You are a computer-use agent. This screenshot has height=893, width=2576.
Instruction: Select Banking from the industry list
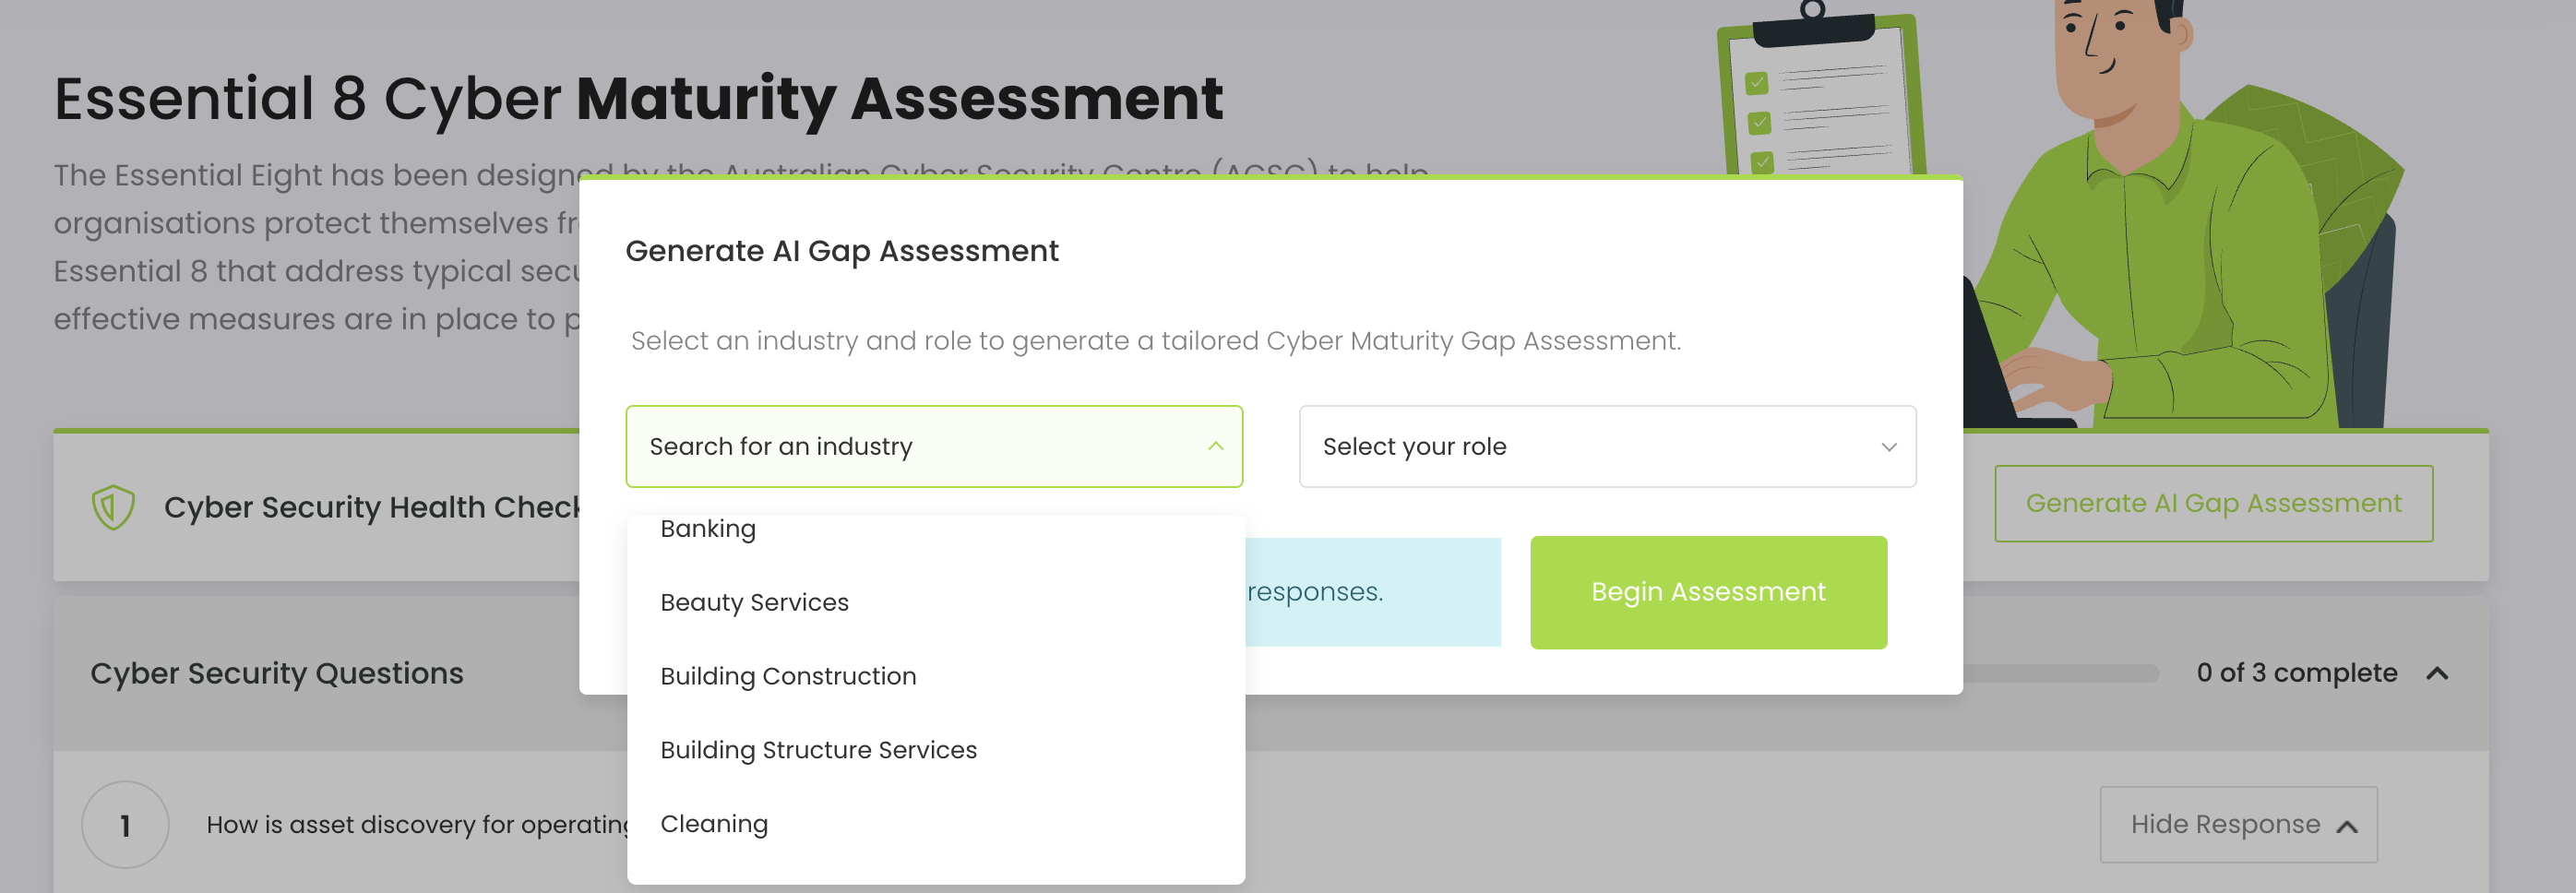point(708,529)
